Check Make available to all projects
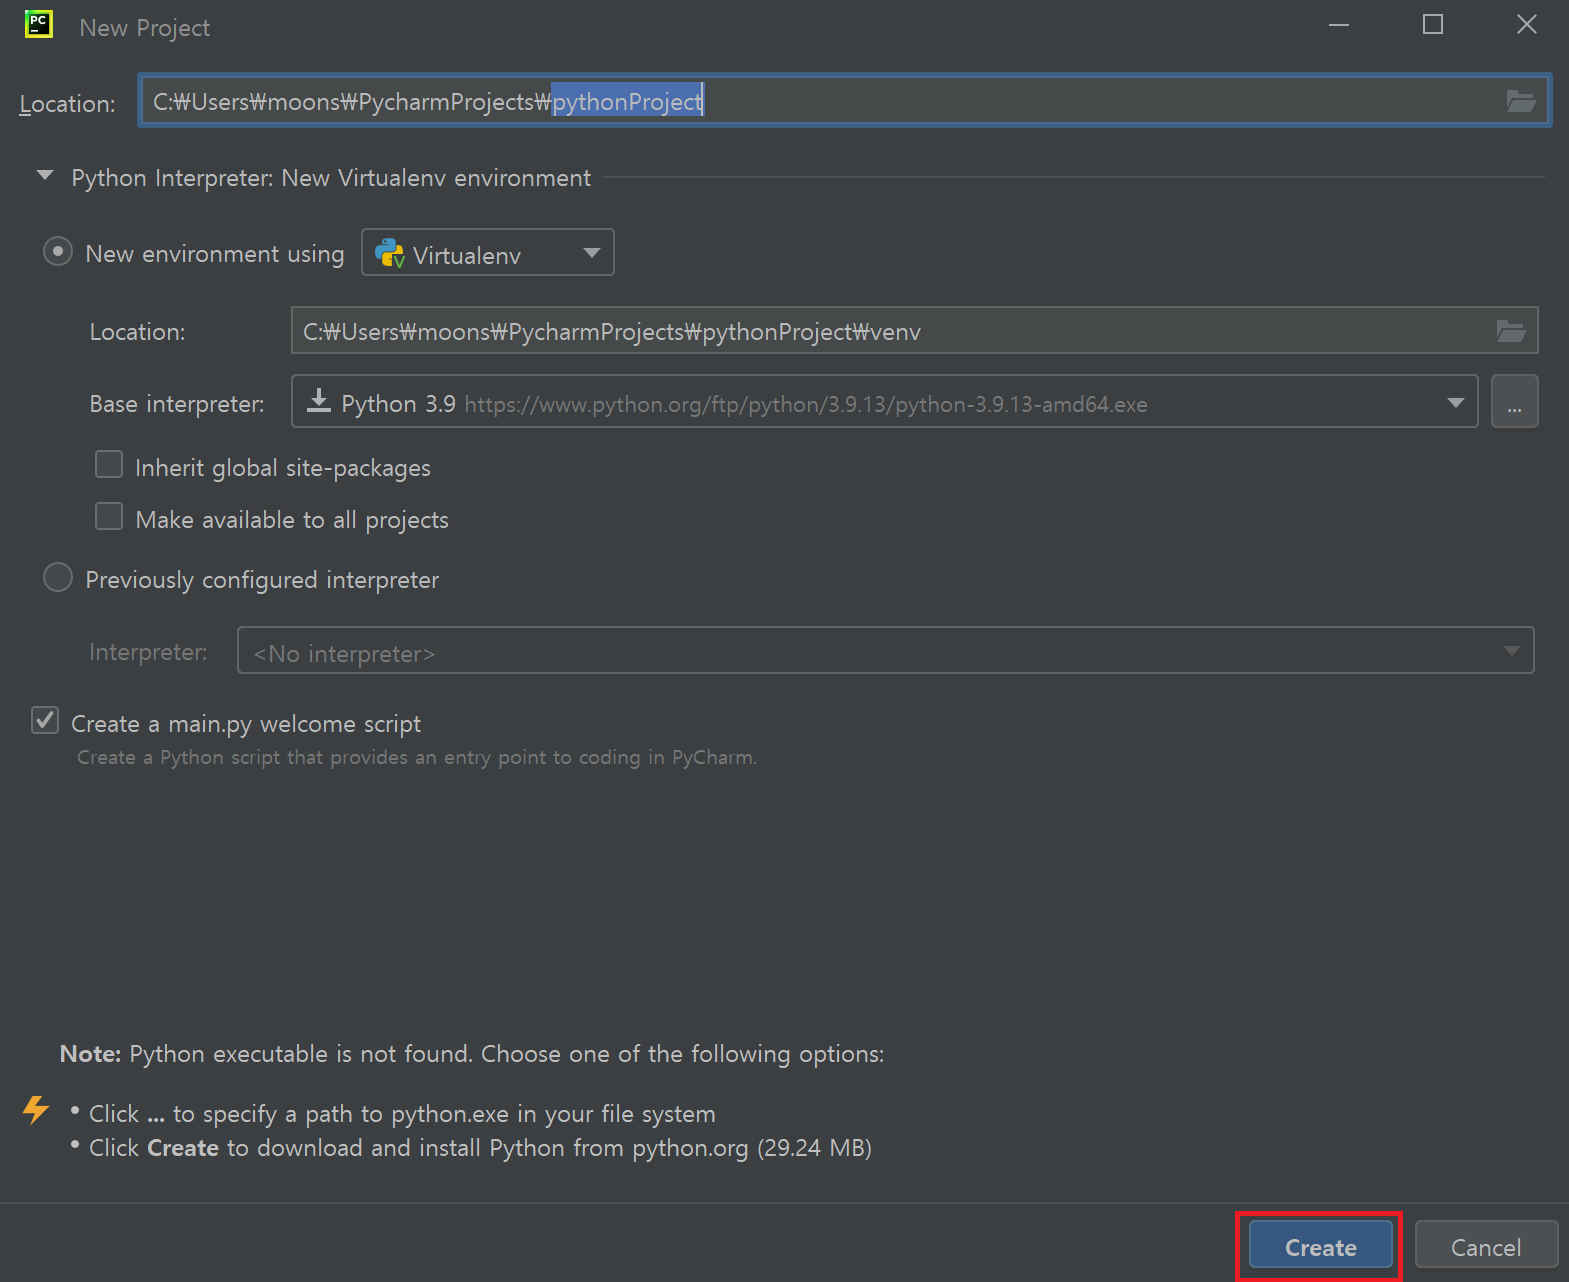Viewport: 1569px width, 1282px height. (109, 517)
